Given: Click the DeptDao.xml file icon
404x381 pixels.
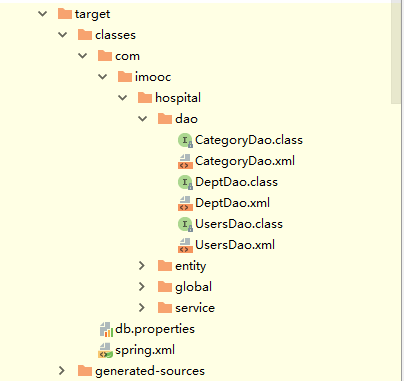Looking at the screenshot, I should coord(185,203).
